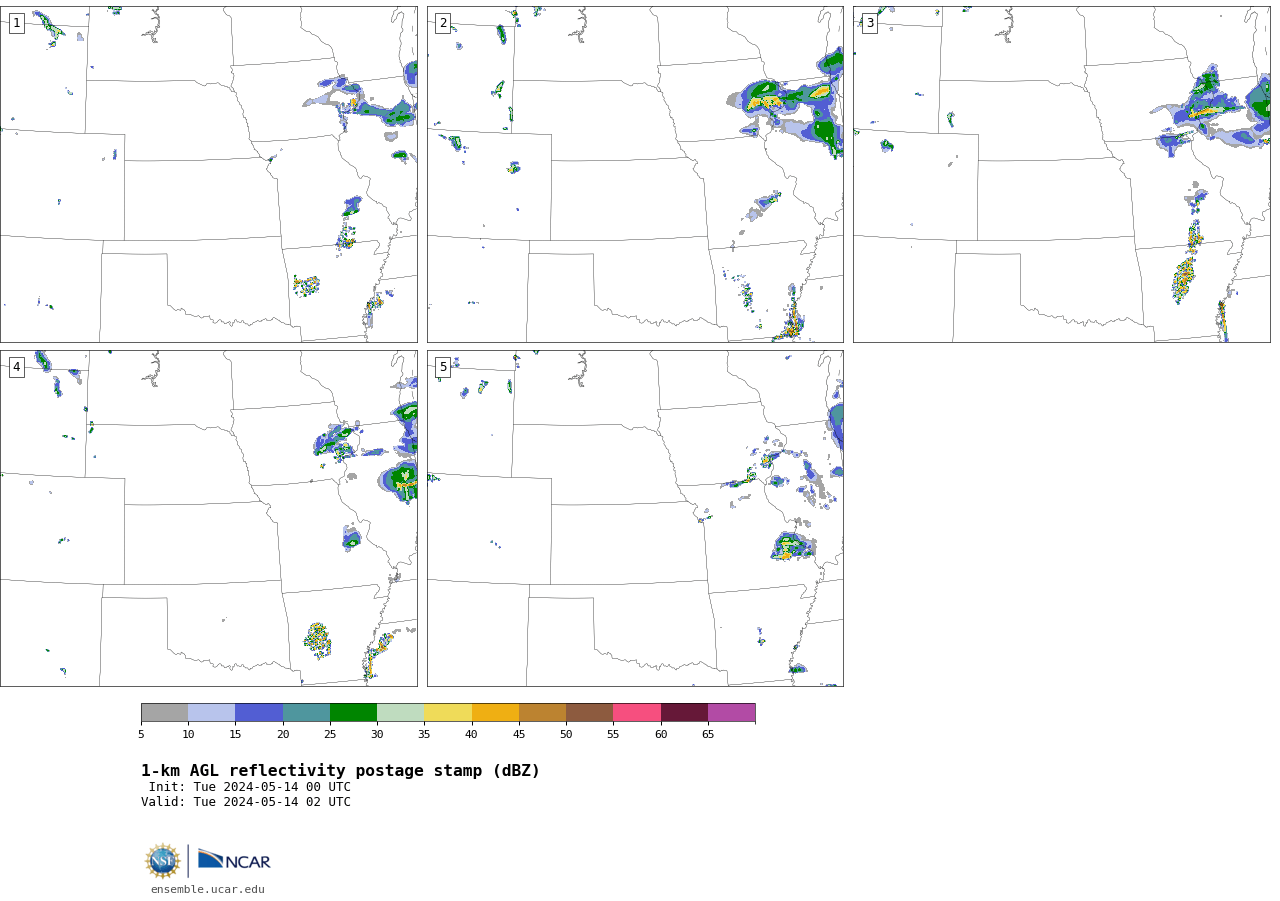The width and height of the screenshot is (1280, 901).
Task: Click the colorbar tick label 20
Action: (x=283, y=734)
